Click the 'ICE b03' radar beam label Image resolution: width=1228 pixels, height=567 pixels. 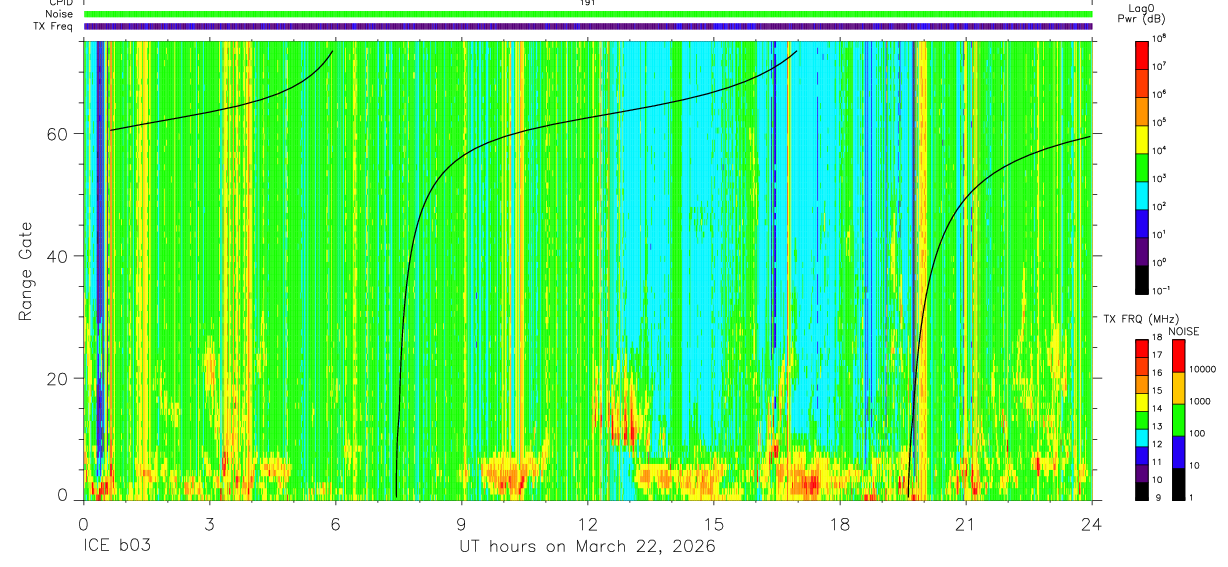(118, 547)
